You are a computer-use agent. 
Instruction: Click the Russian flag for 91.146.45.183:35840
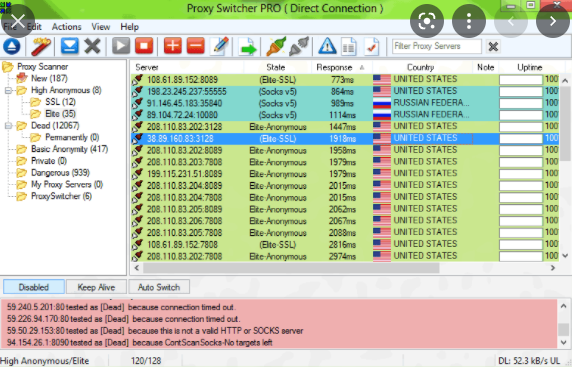[x=382, y=103]
